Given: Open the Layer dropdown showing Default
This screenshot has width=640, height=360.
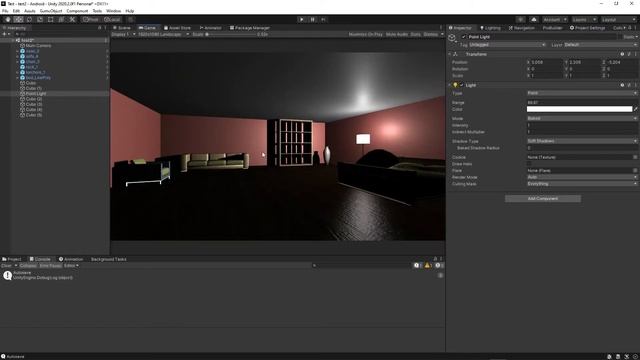Looking at the screenshot, I should coord(600,44).
